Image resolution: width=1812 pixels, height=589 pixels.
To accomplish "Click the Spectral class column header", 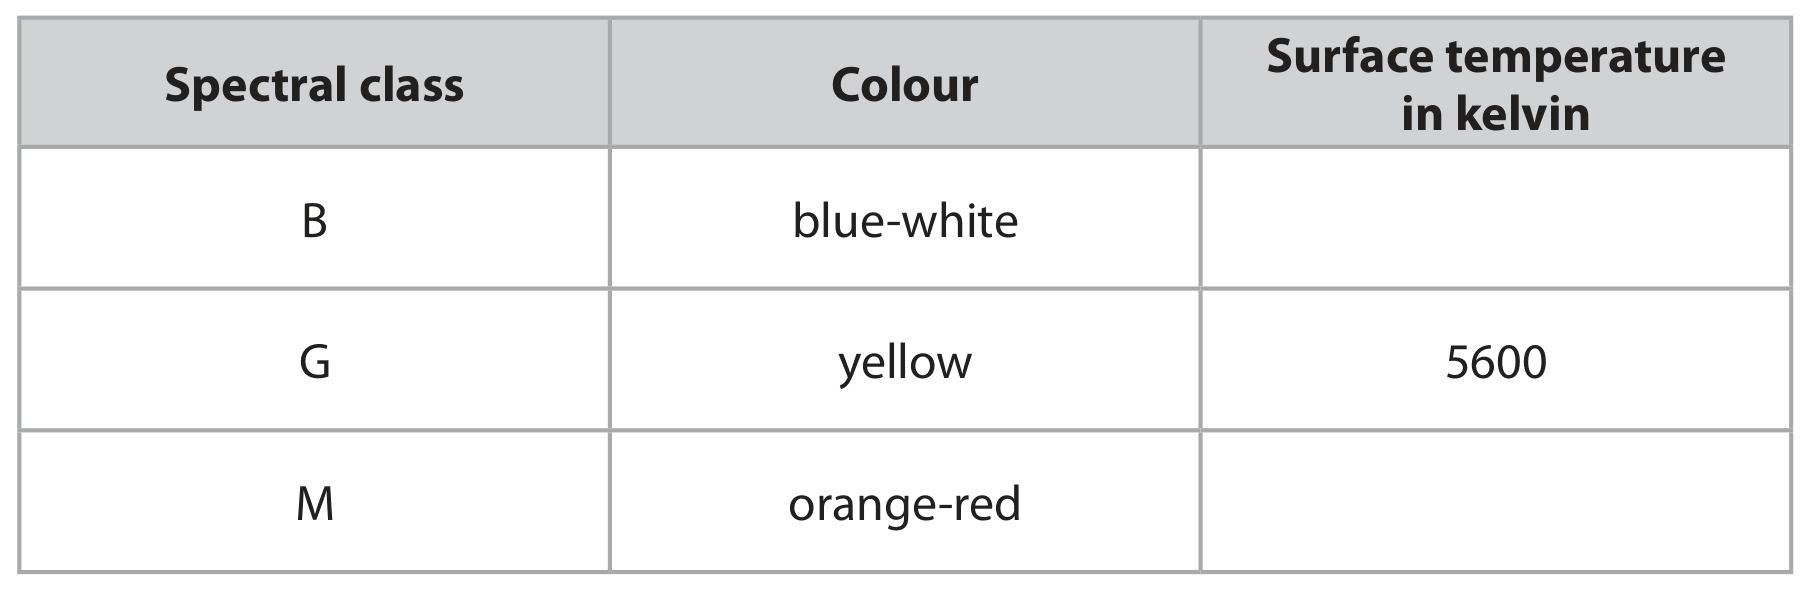I will pos(314,83).
